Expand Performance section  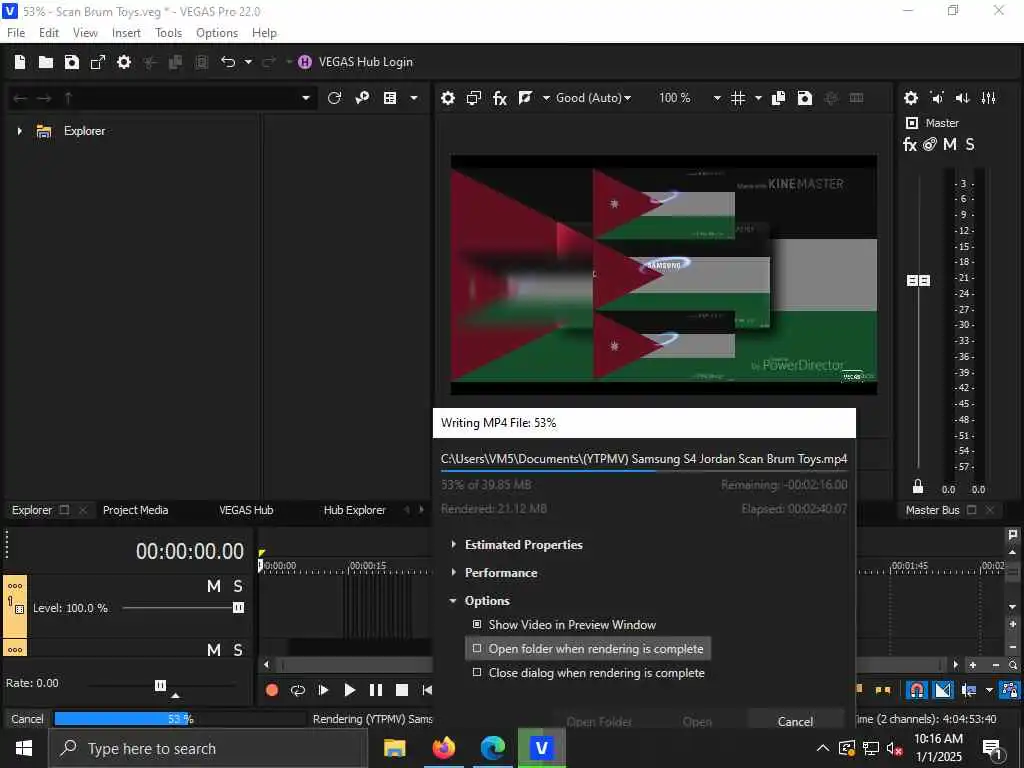pyautogui.click(x=494, y=573)
